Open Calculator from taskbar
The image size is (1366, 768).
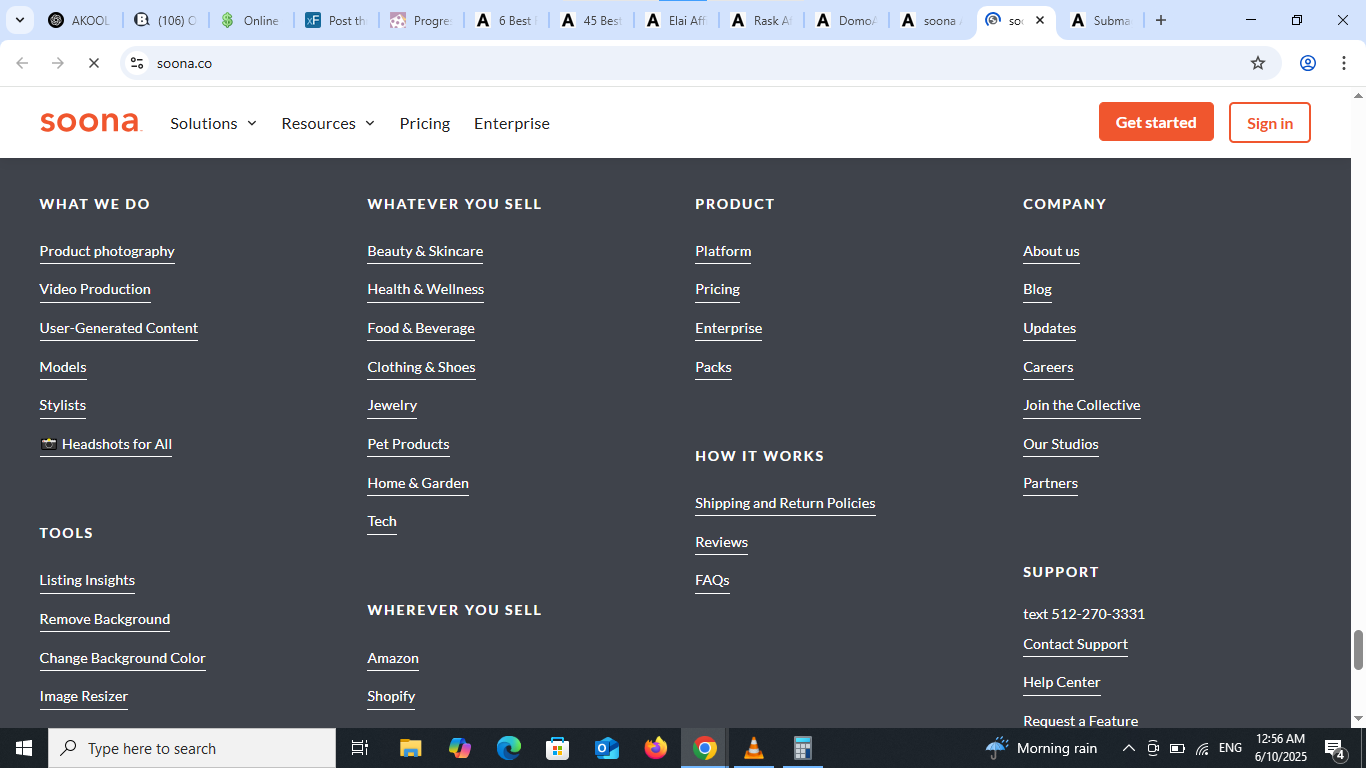coord(803,748)
